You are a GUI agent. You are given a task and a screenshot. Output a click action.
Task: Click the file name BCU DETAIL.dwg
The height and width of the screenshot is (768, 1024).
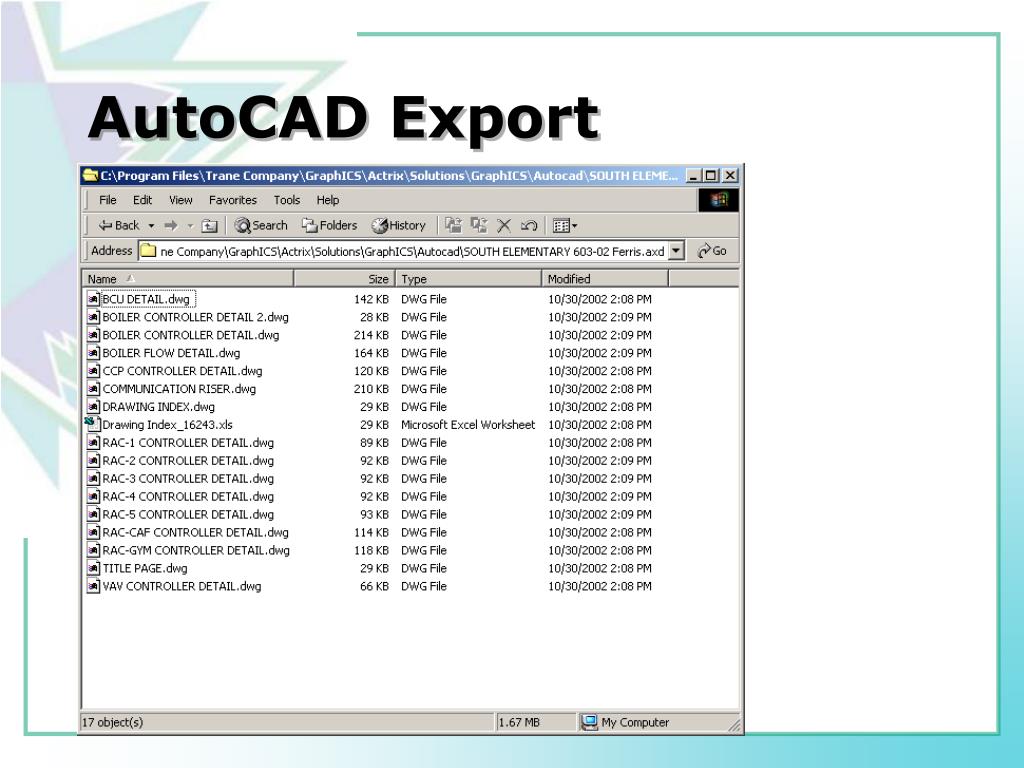[146, 299]
